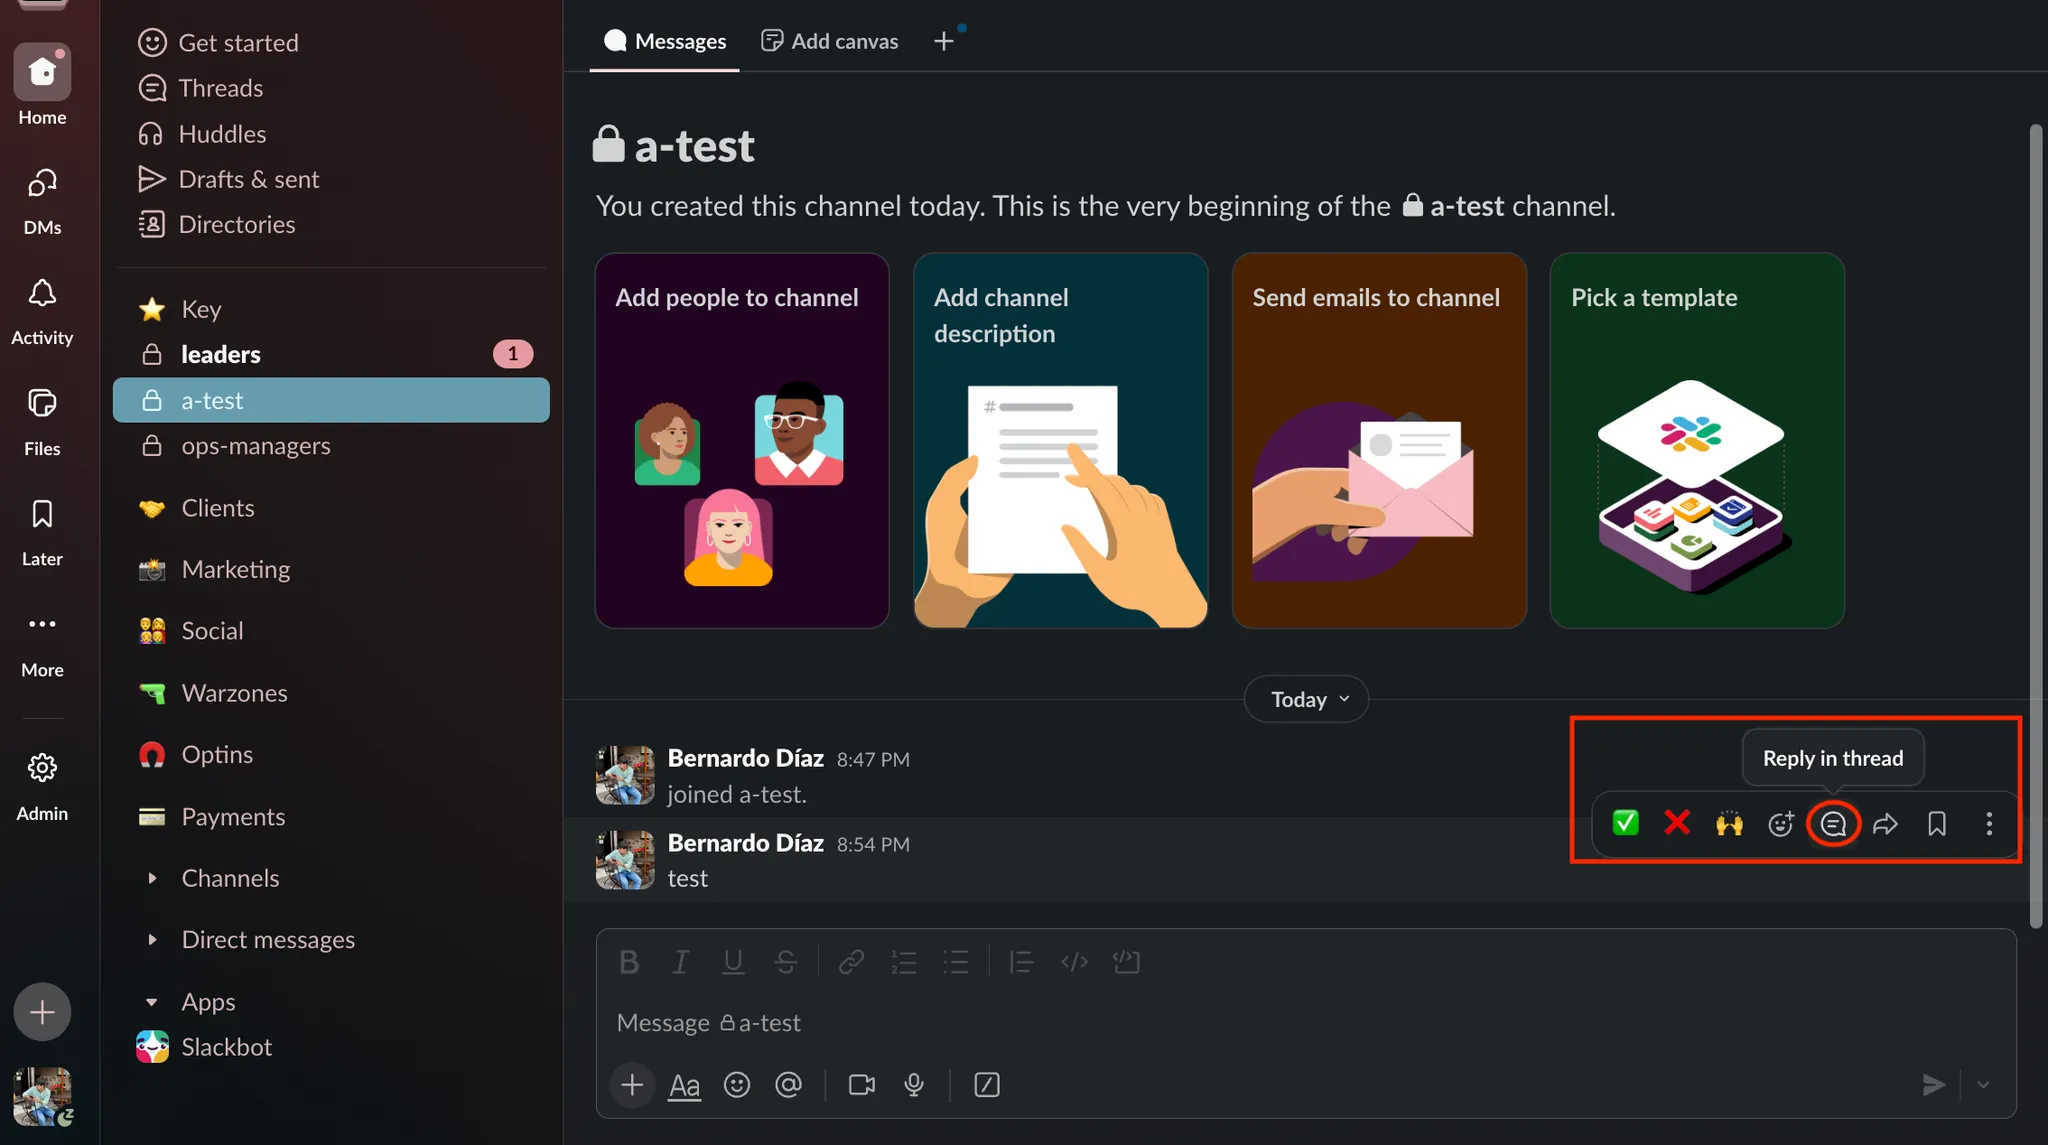2048x1145 pixels.
Task: Collapse the Apps section
Action: click(x=152, y=1002)
